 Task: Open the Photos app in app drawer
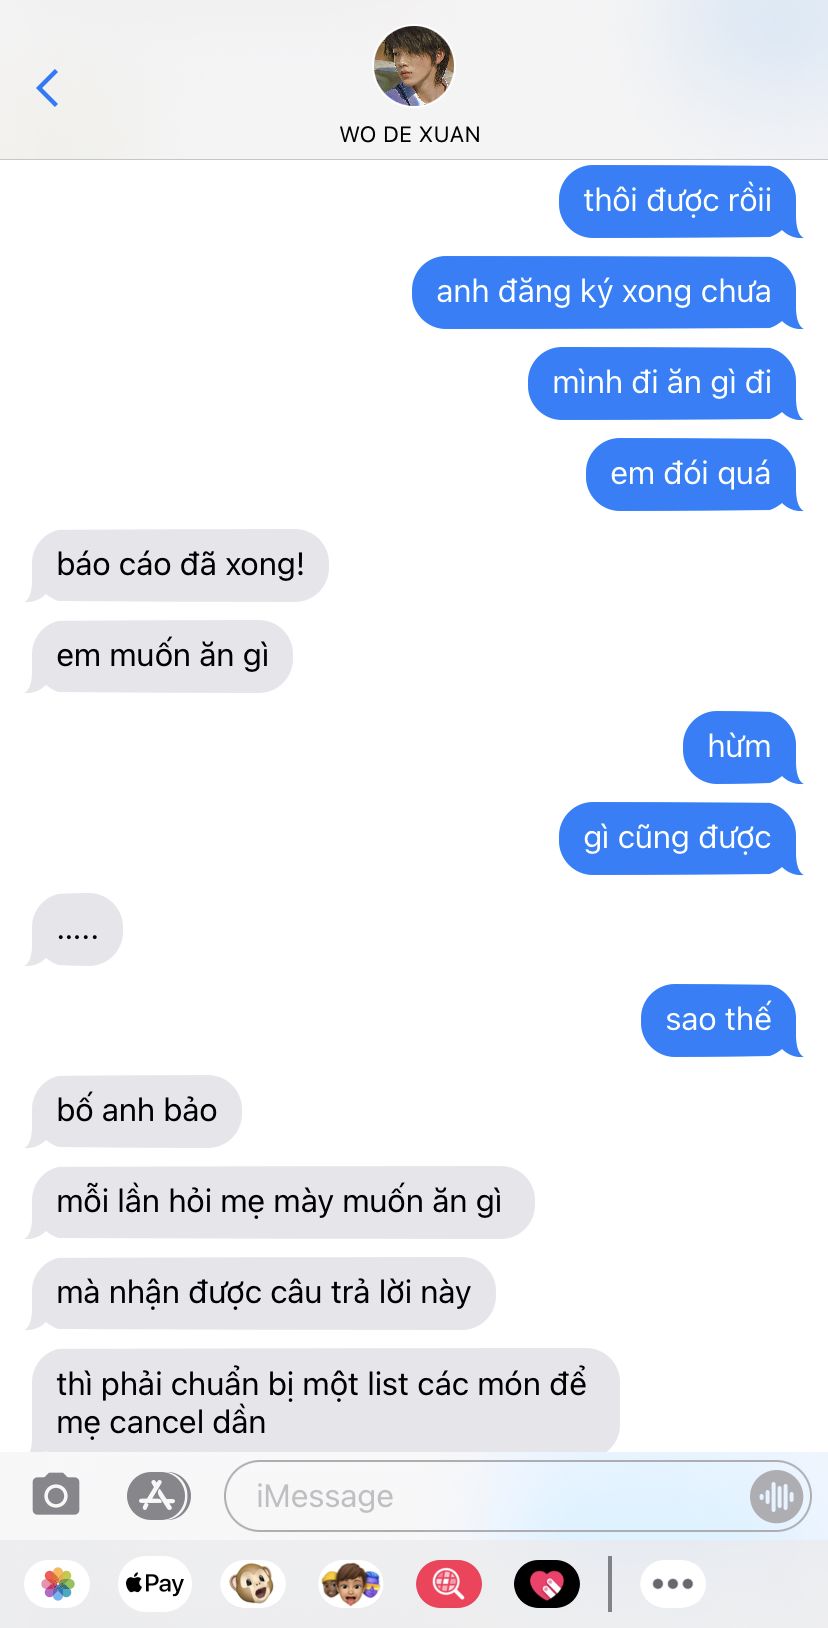pos(58,1584)
